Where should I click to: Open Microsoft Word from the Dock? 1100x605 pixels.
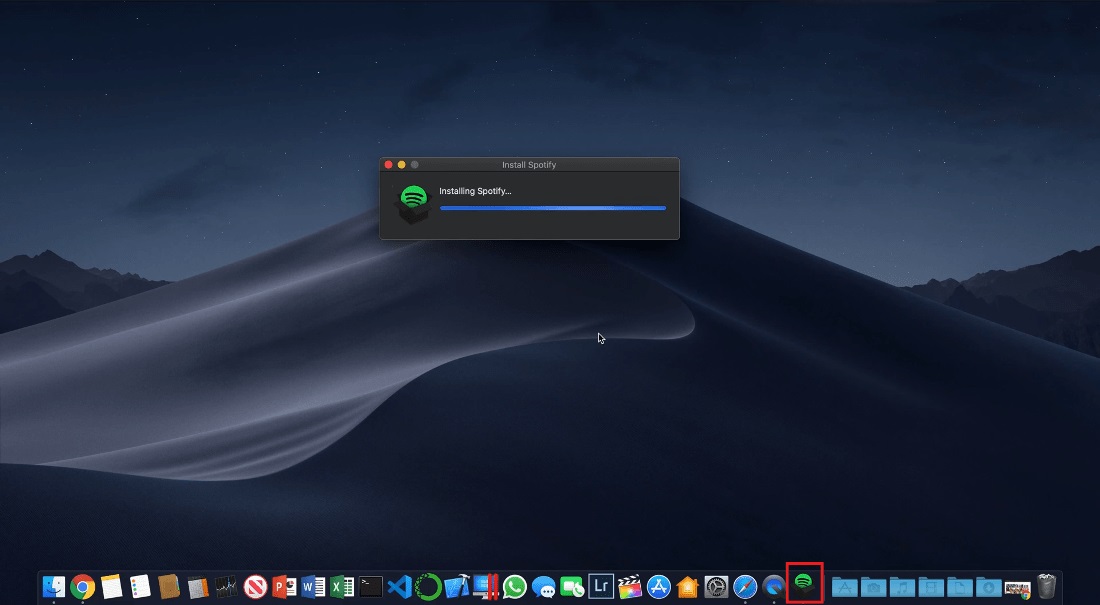(x=314, y=586)
